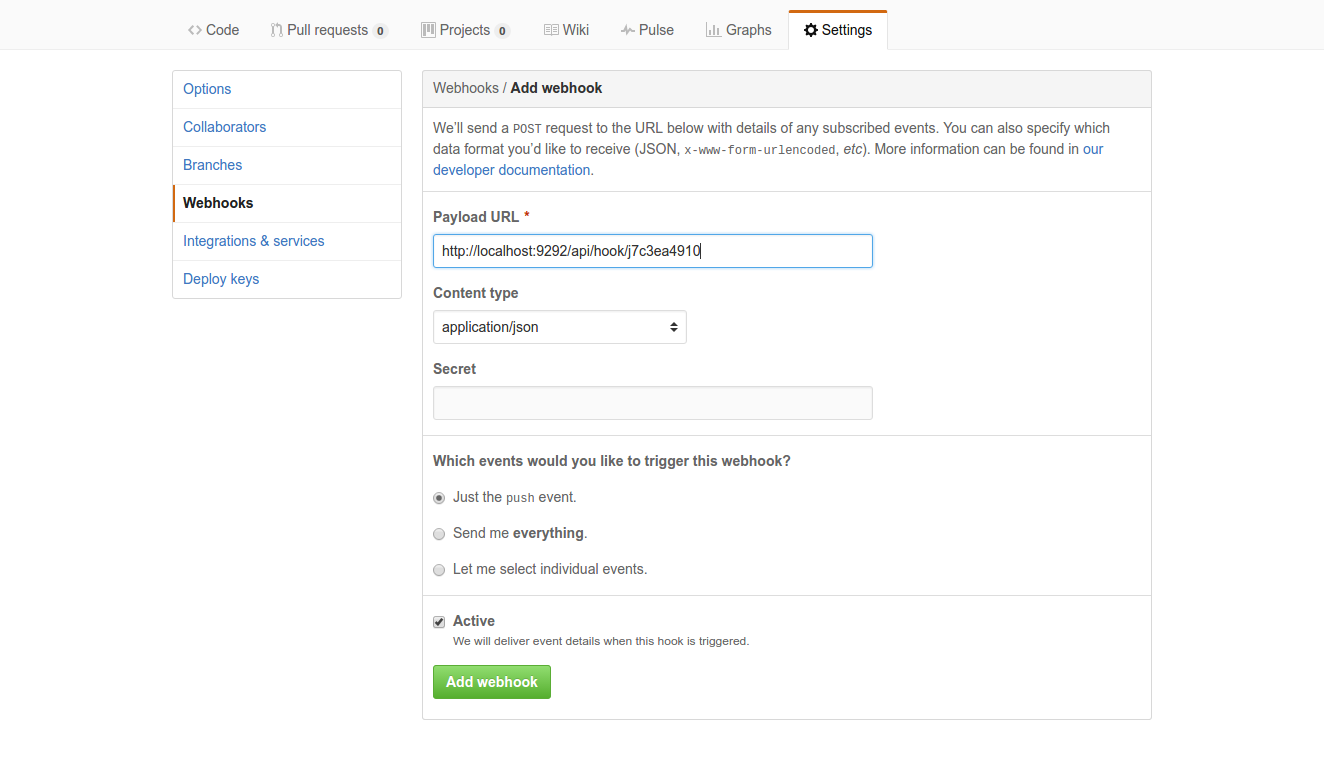Click the Wiki book icon
The image size is (1324, 764).
(x=551, y=30)
